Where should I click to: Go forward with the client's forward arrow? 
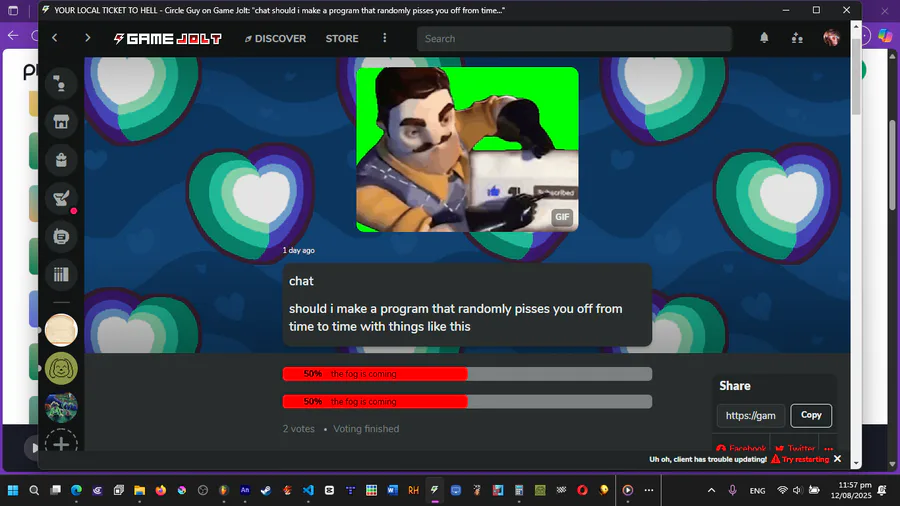(87, 38)
